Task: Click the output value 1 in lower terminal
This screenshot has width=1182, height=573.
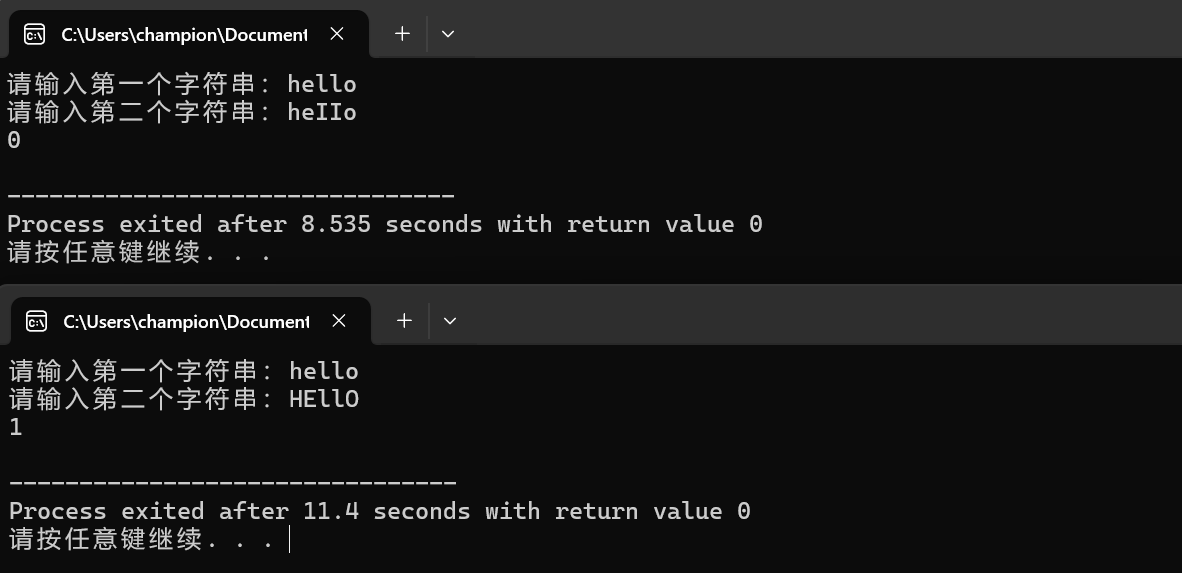Action: (x=15, y=428)
